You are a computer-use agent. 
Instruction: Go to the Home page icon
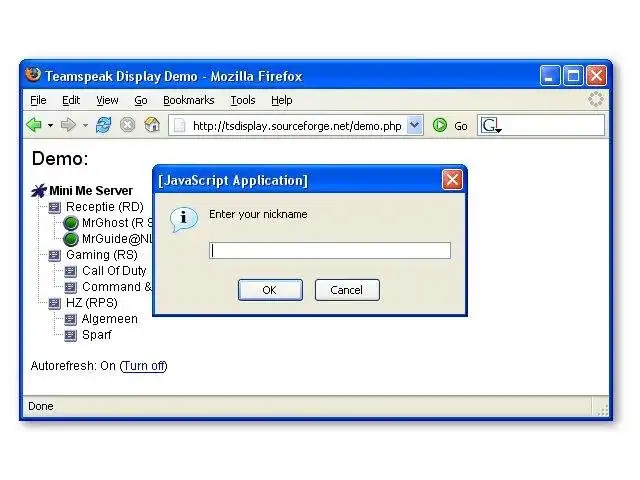point(152,125)
